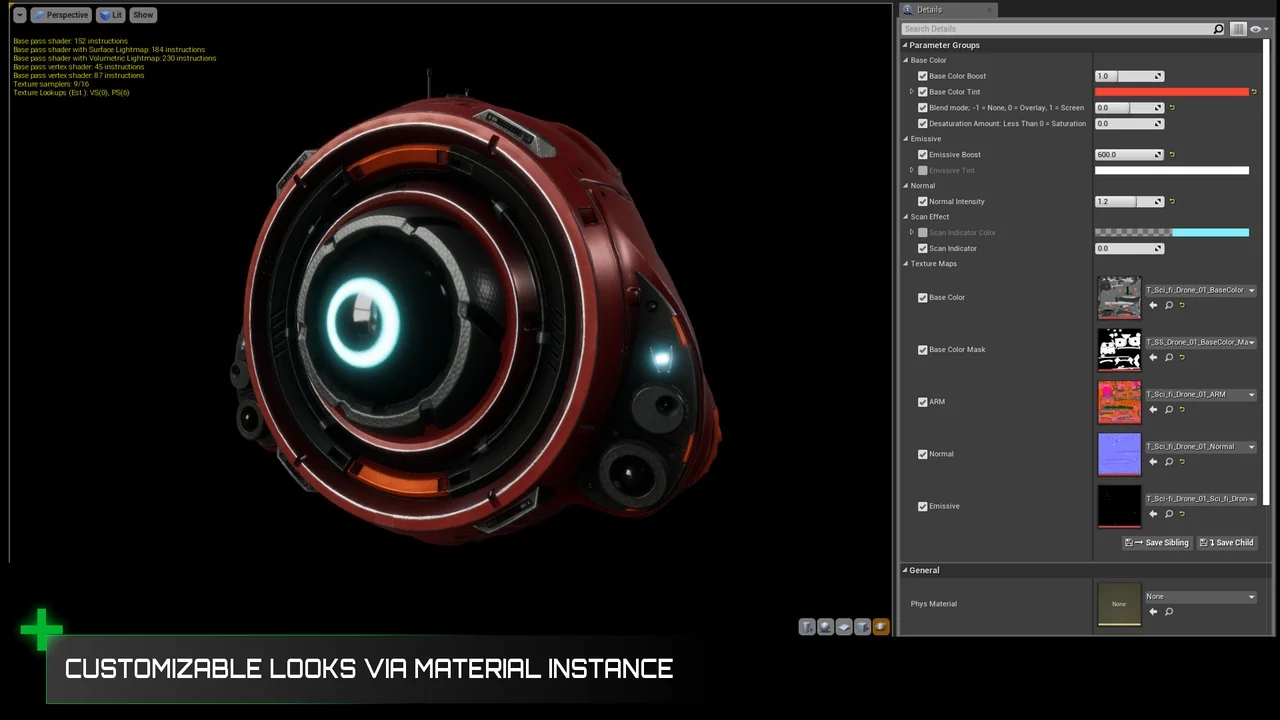Reset Base Color Tint to default
The width and height of the screenshot is (1280, 720).
pyautogui.click(x=1254, y=92)
